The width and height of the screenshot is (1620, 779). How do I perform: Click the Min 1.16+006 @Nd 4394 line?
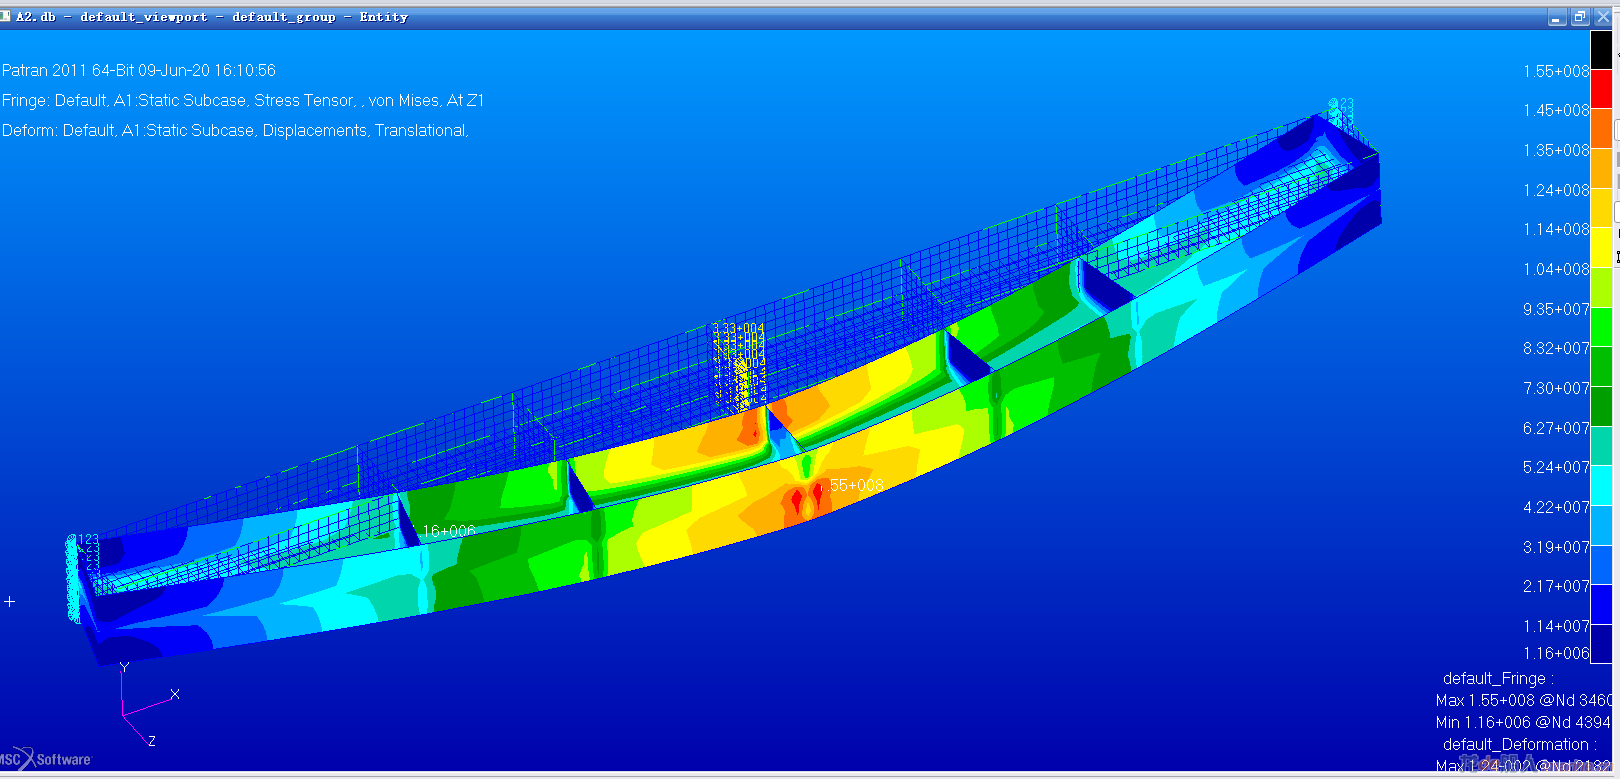[1523, 722]
